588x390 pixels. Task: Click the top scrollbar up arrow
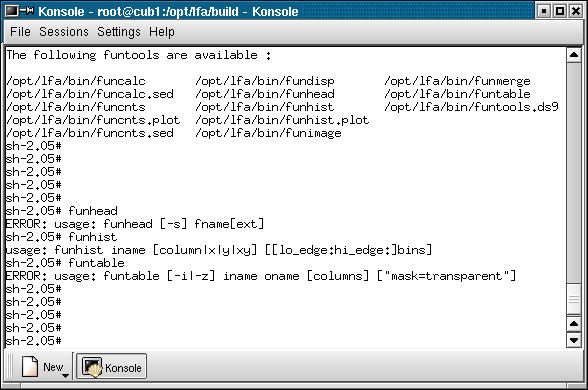[x=574, y=55]
